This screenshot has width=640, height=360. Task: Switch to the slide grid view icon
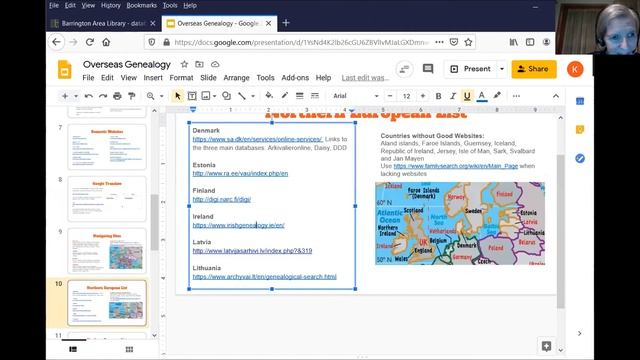[x=129, y=349]
